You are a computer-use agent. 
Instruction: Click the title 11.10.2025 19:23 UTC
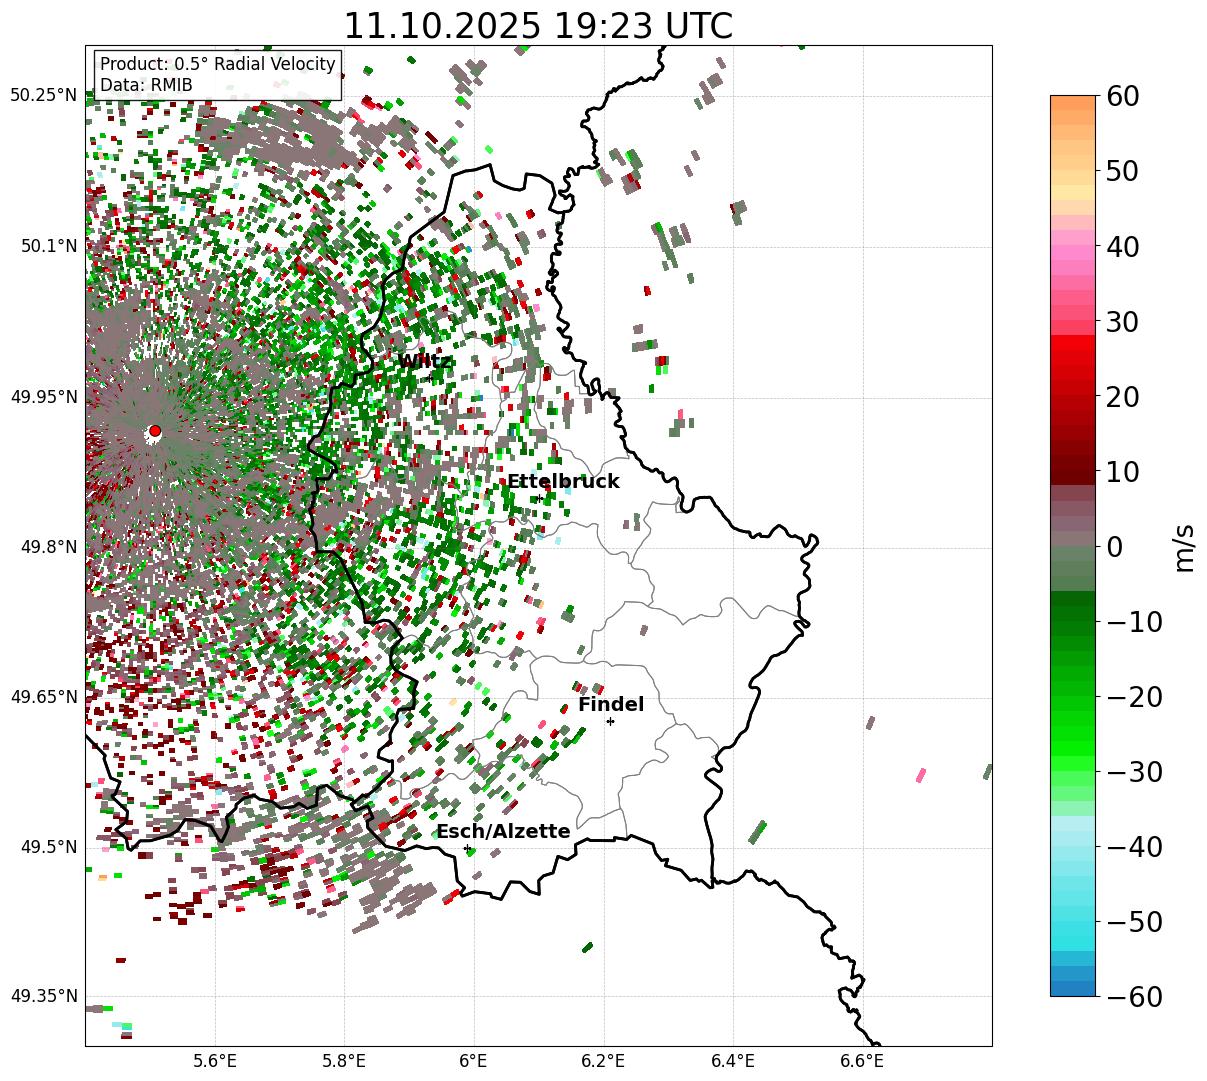538,26
